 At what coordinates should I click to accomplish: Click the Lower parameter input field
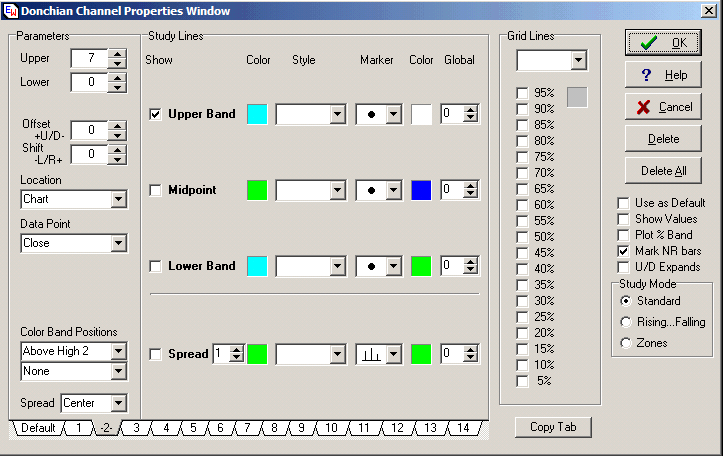[x=89, y=83]
